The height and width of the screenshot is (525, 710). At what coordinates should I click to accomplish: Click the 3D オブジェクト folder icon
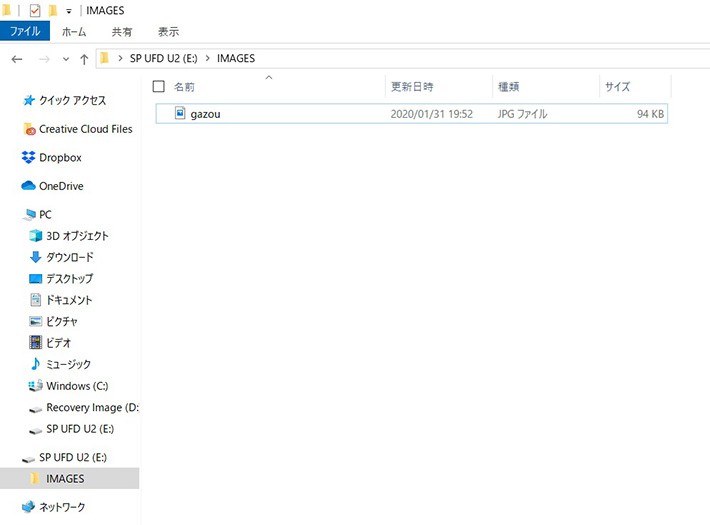click(36, 236)
